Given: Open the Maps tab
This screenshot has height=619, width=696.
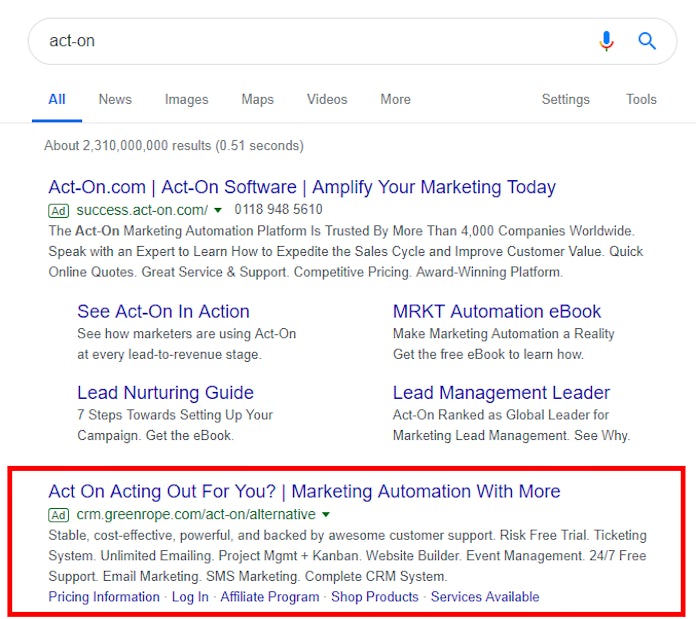Looking at the screenshot, I should click(257, 99).
